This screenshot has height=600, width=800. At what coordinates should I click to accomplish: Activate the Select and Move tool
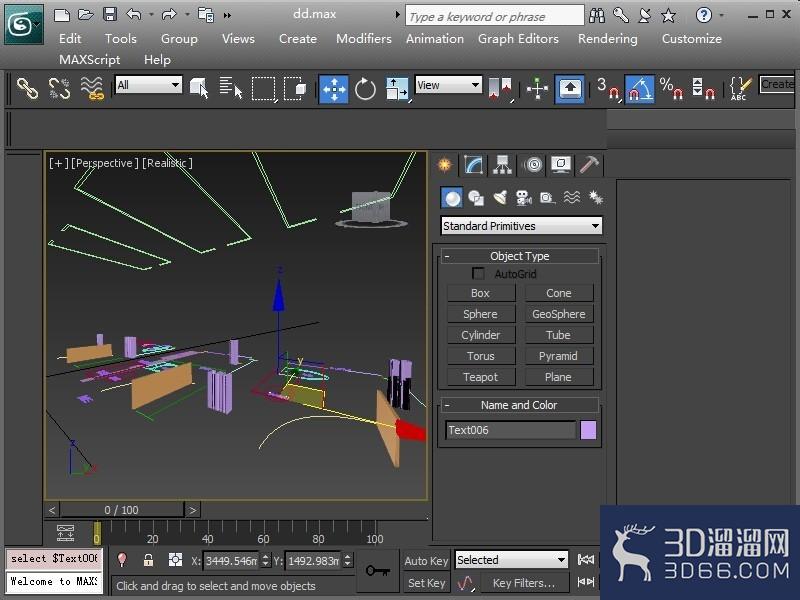333,89
